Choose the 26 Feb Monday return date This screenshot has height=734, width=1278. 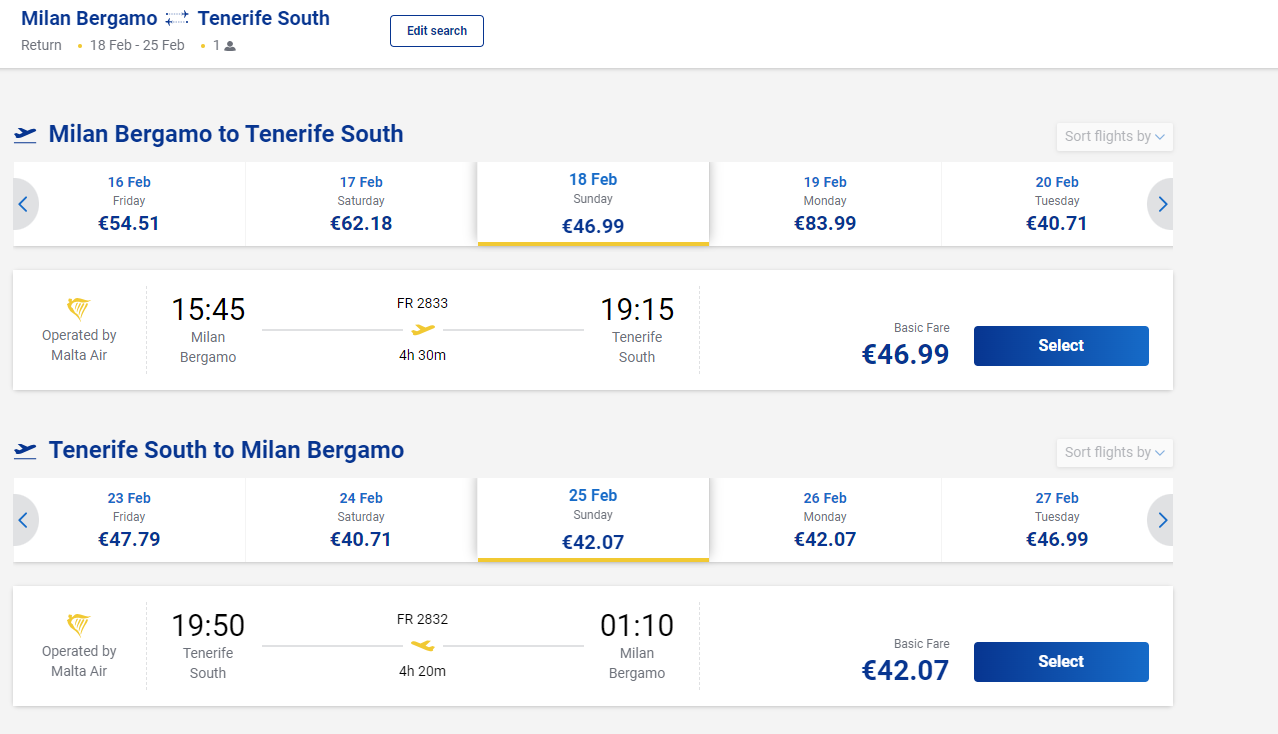(x=825, y=520)
